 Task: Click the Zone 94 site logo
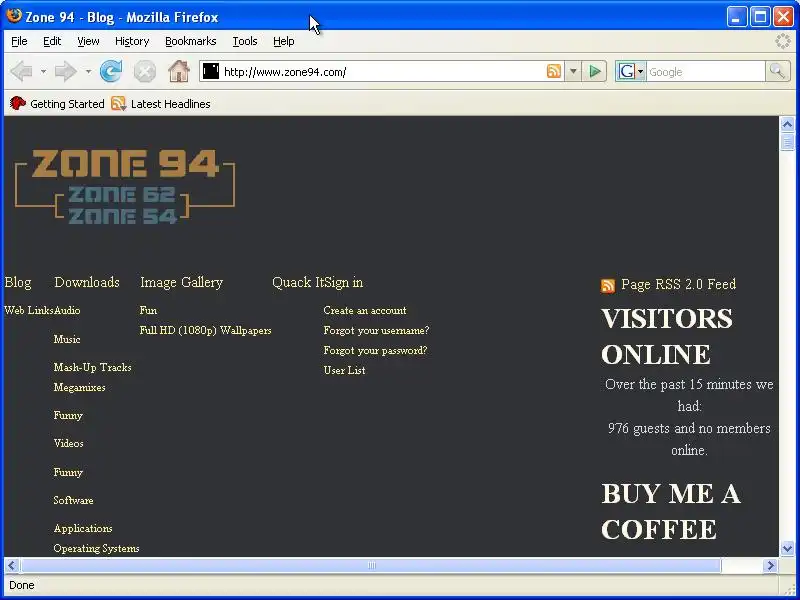(x=125, y=187)
